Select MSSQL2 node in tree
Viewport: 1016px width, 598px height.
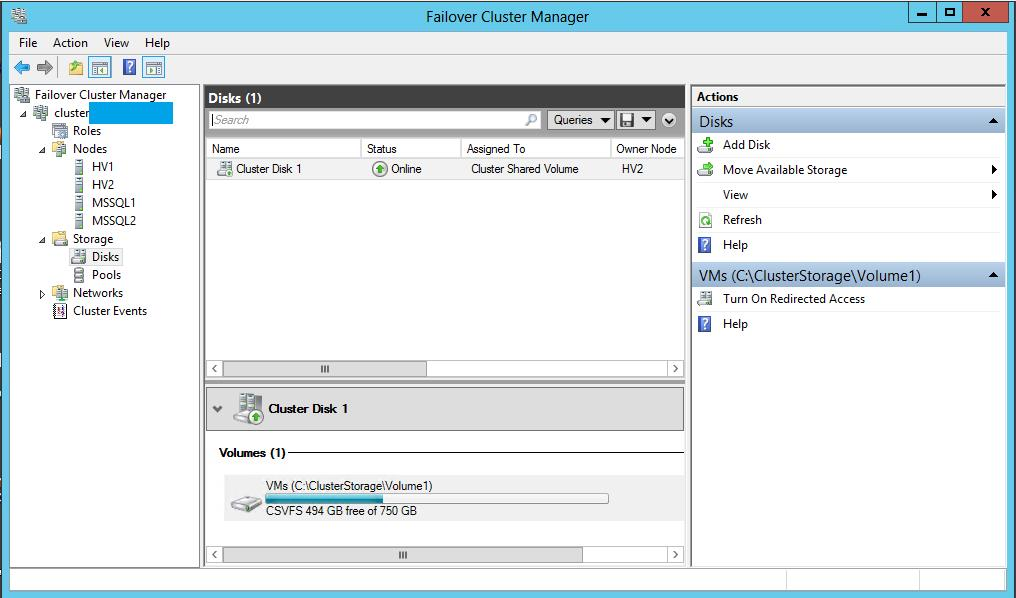pos(113,221)
